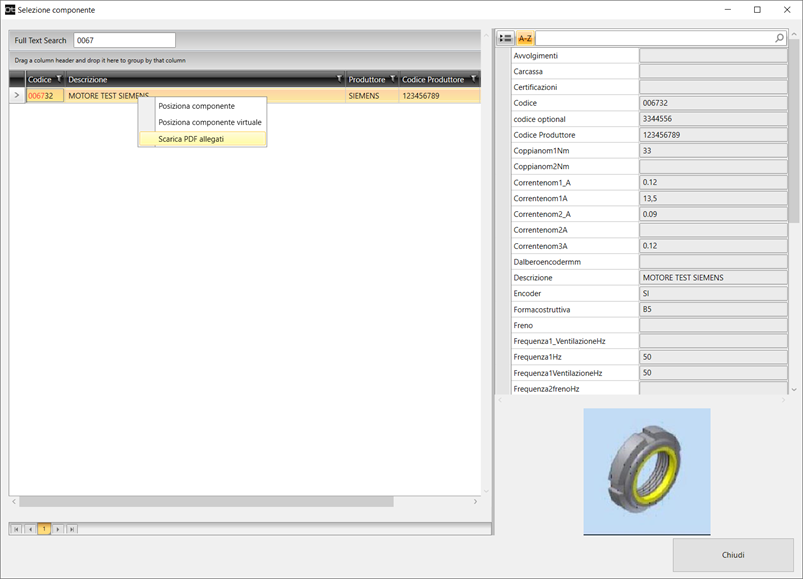The image size is (803, 579).
Task: Click the Formacostruttiva value B5
Action: point(713,309)
